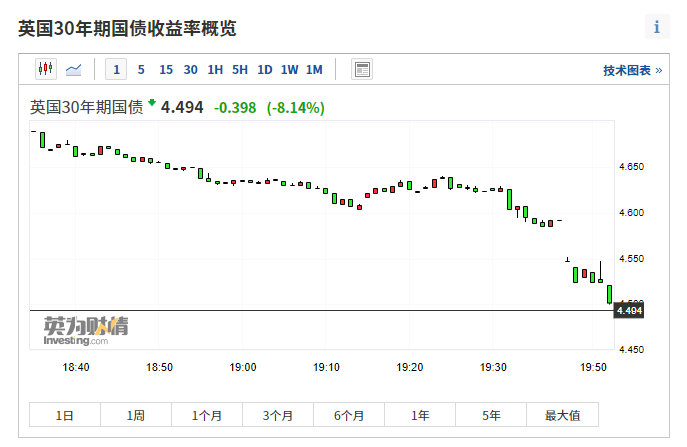Set the interval to 30 minutes
Screen dimensions: 687x447
point(190,69)
